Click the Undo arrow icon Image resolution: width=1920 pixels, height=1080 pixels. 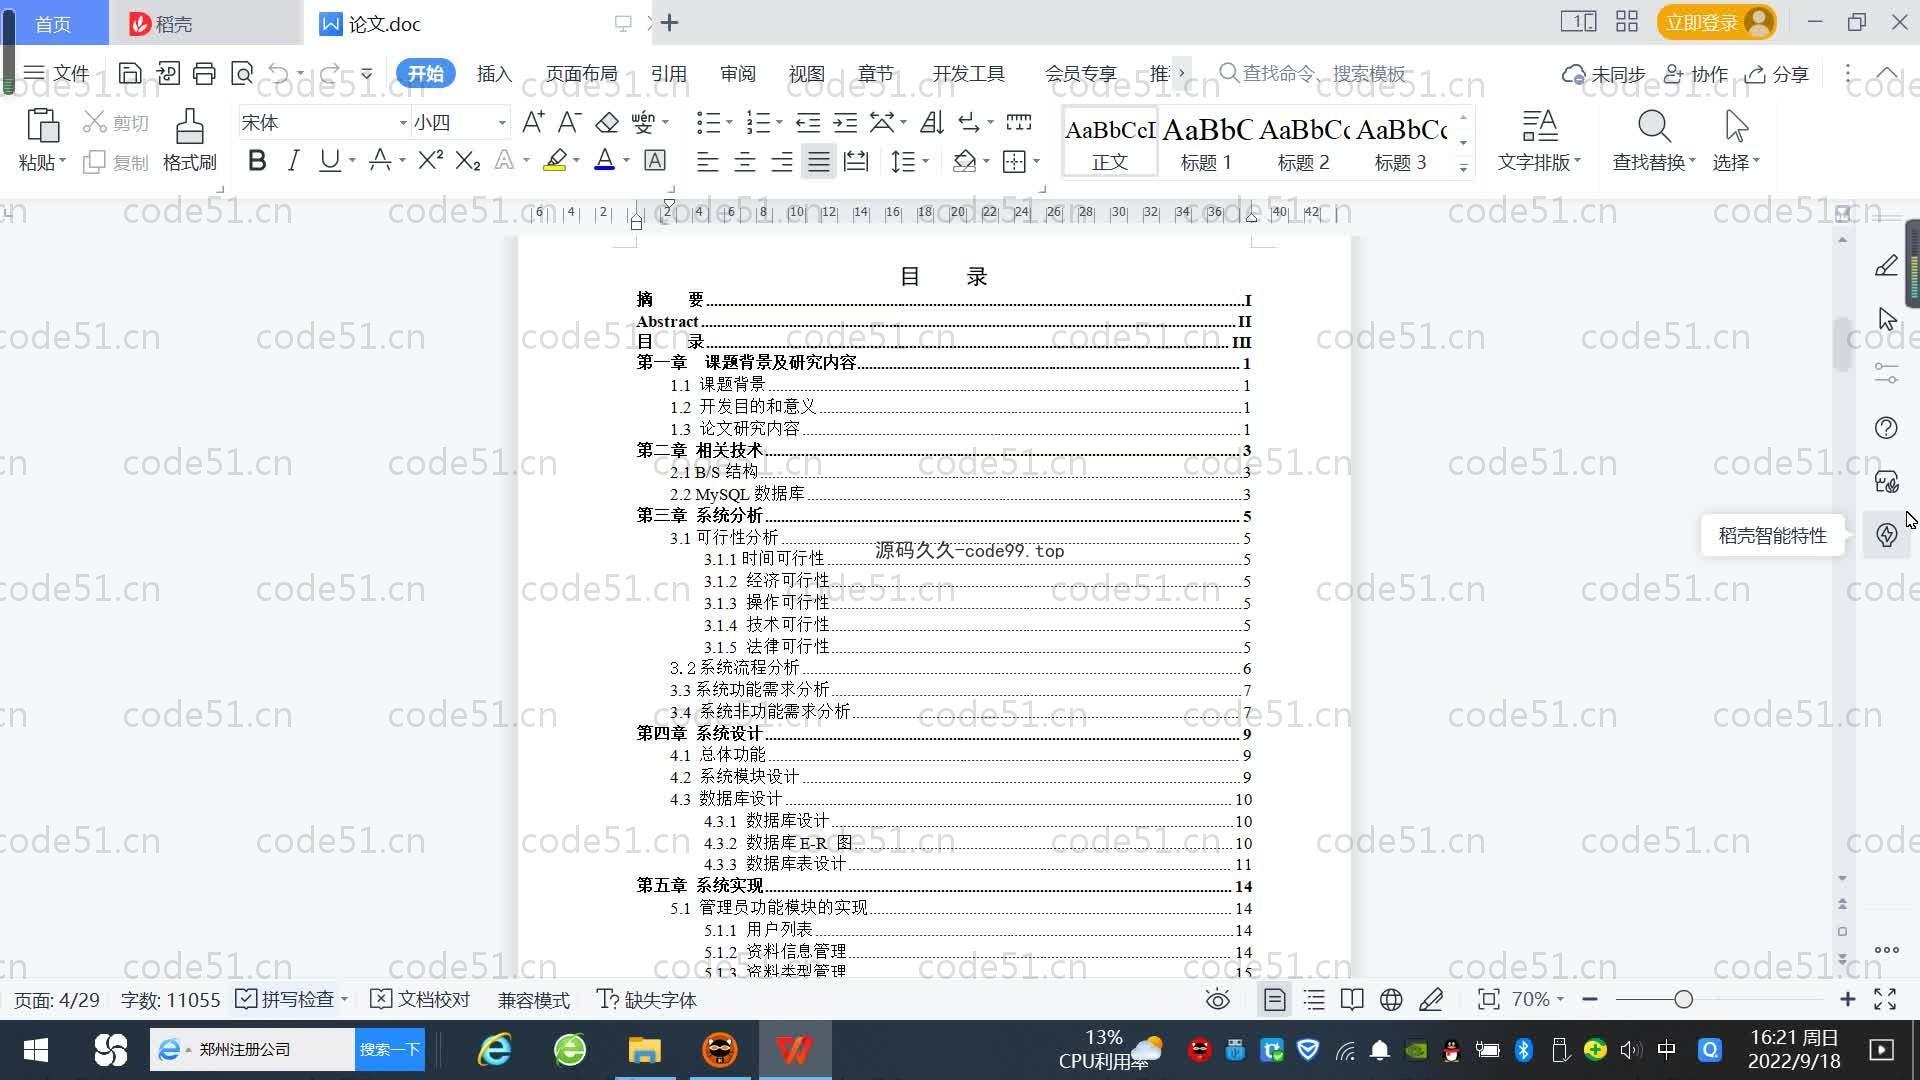coord(279,73)
